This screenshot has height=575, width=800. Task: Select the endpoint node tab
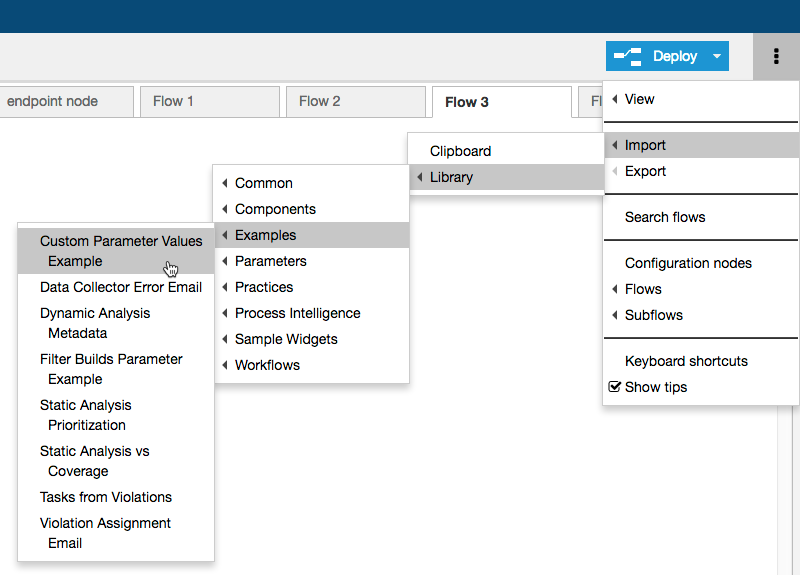tap(66, 102)
